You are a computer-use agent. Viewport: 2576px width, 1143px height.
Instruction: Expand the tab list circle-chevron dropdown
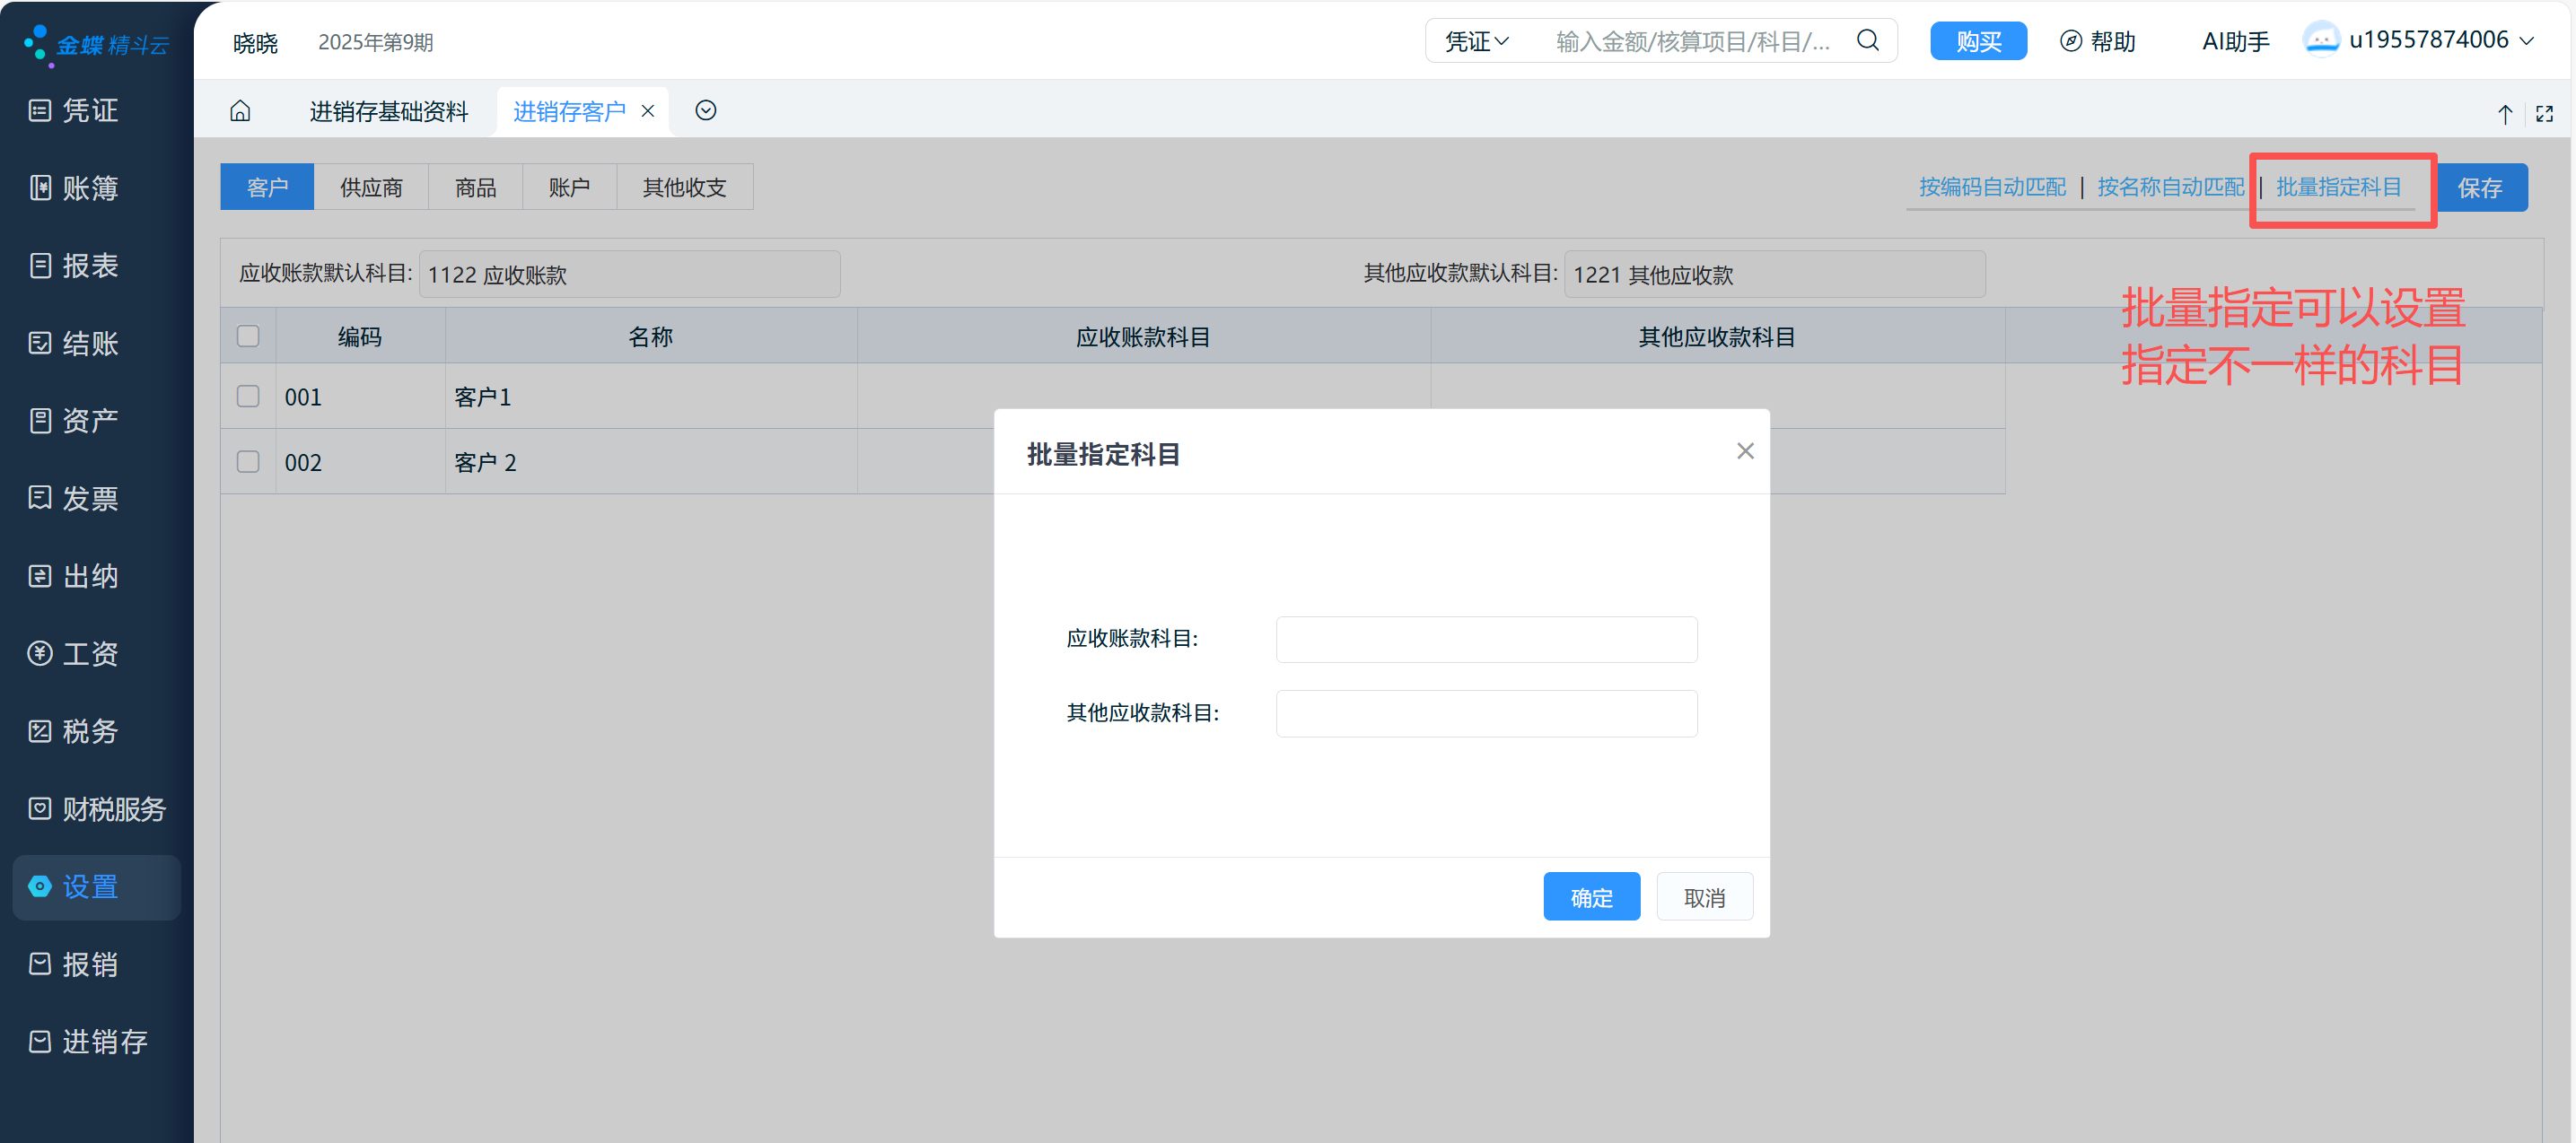(705, 111)
